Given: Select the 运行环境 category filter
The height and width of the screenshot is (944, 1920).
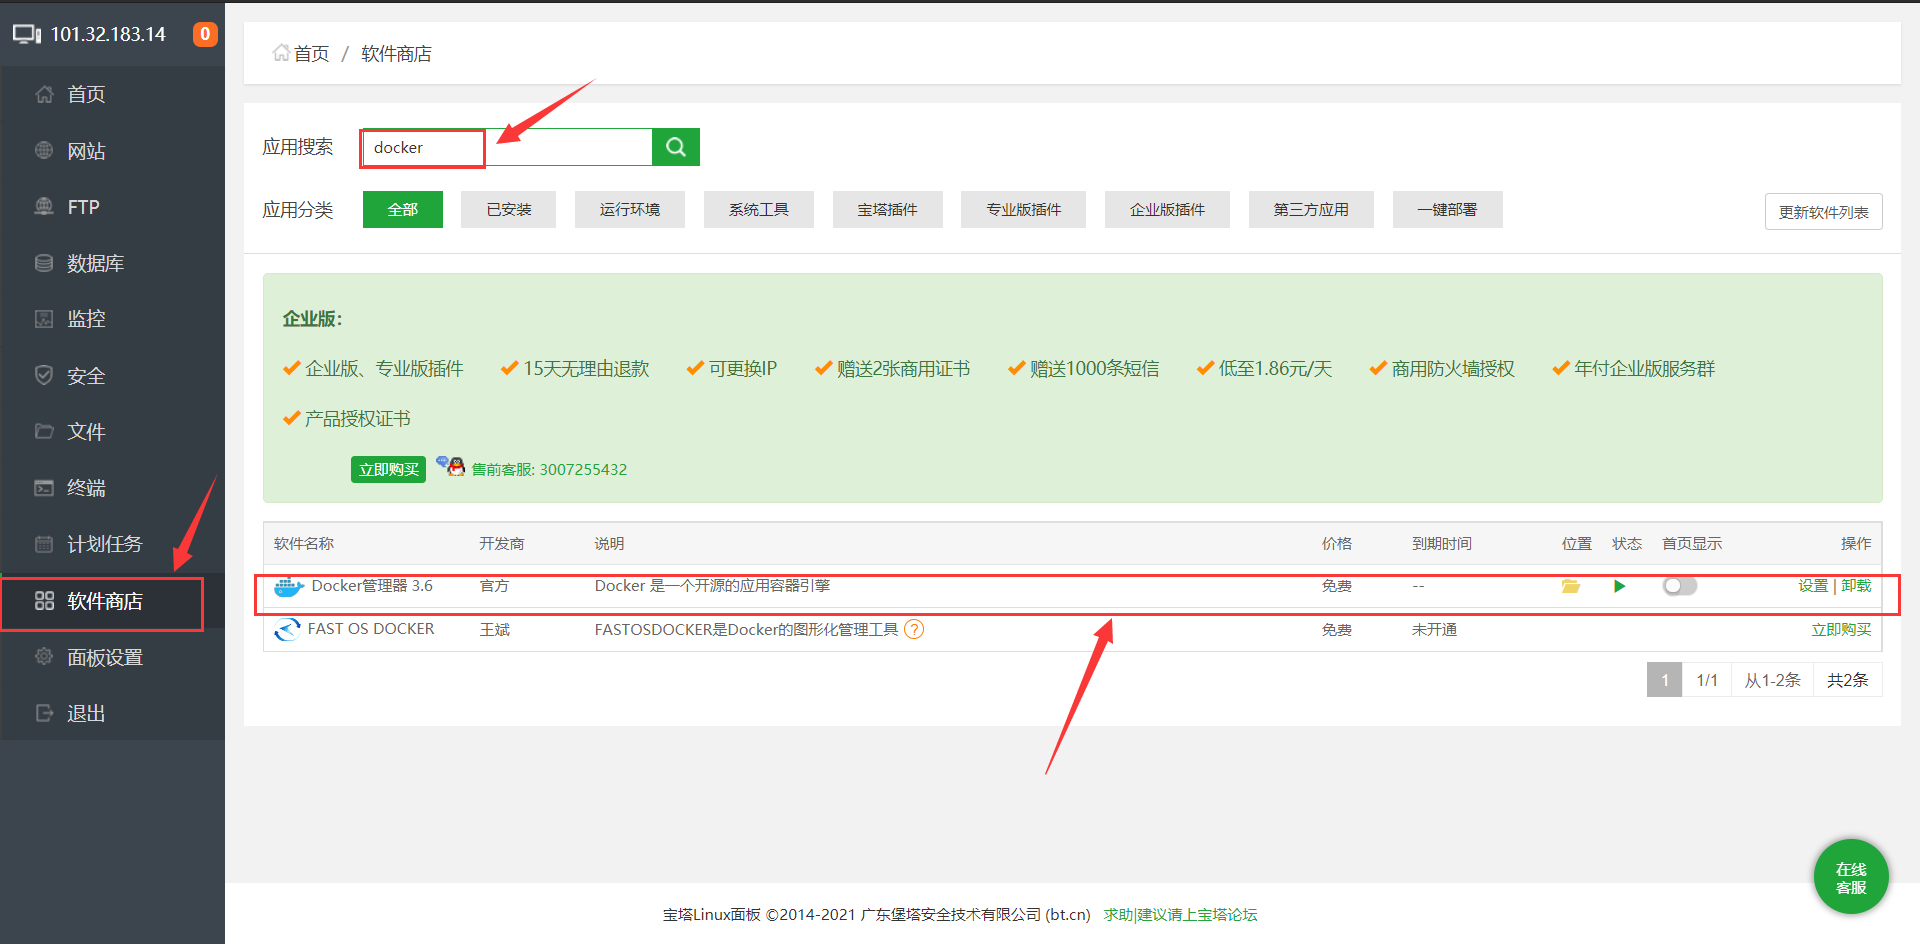Looking at the screenshot, I should pyautogui.click(x=630, y=209).
